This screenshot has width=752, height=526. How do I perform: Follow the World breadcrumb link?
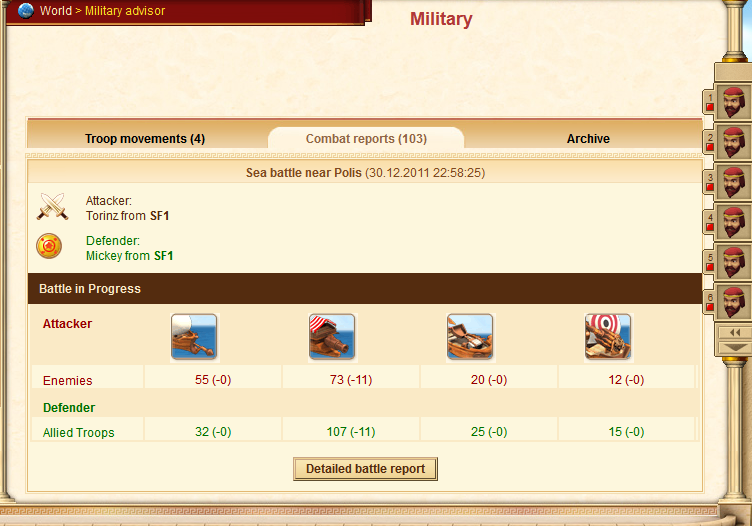(56, 11)
